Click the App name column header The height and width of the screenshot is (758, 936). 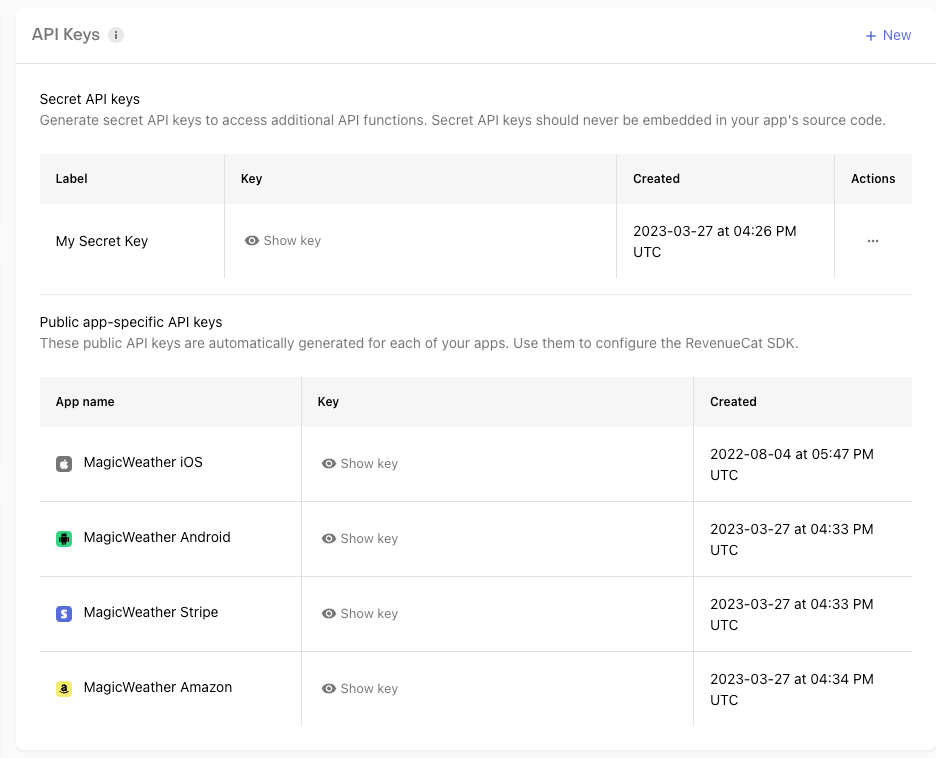click(x=85, y=402)
